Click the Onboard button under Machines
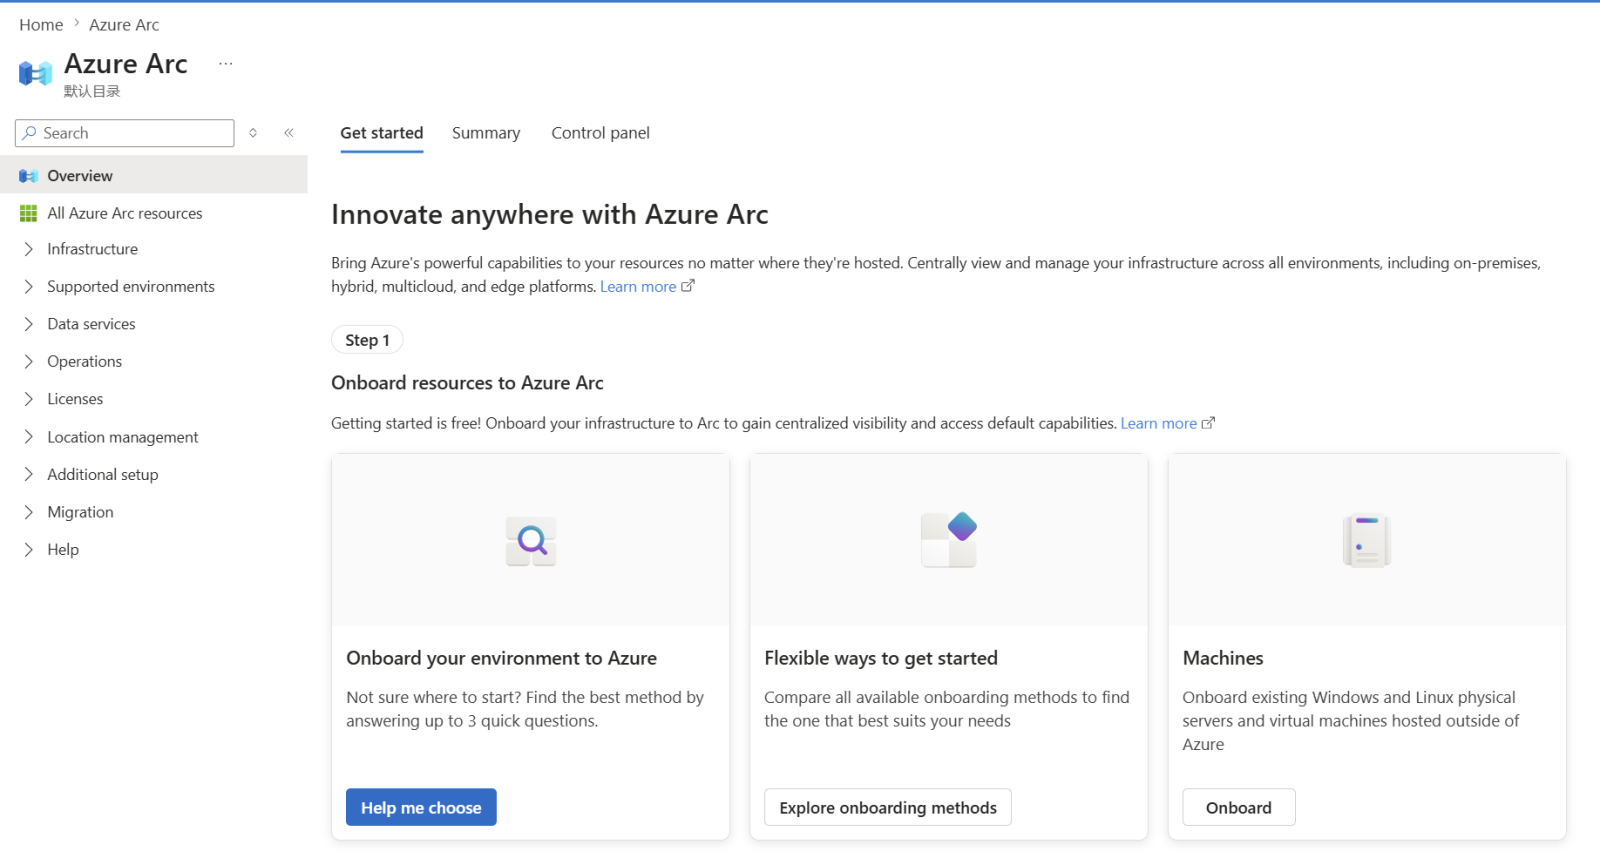The width and height of the screenshot is (1600, 865). [x=1239, y=808]
